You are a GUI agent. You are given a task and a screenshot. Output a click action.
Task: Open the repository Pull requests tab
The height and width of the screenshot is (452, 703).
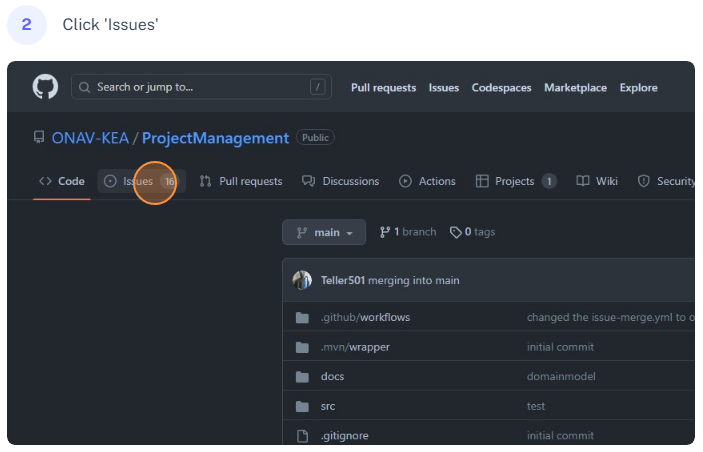tap(241, 181)
